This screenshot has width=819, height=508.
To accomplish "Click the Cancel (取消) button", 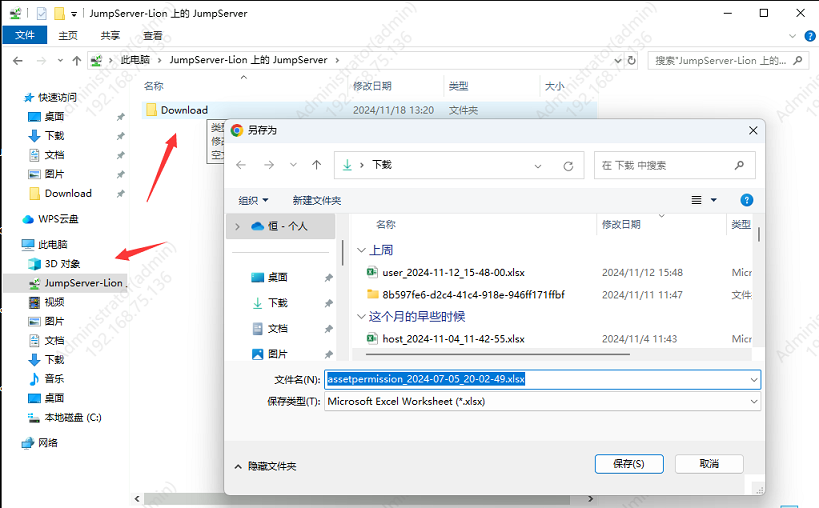I will pyautogui.click(x=709, y=464).
